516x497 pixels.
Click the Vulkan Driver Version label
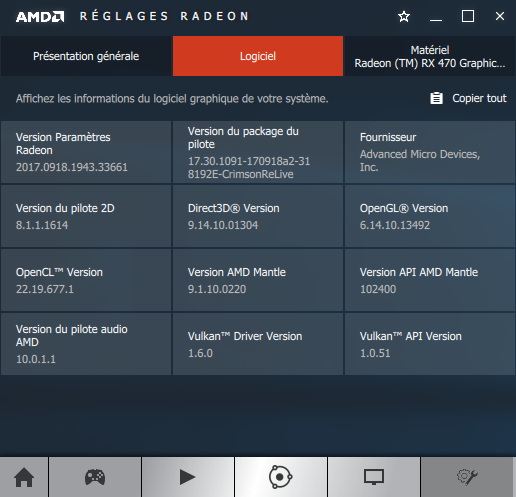(245, 336)
